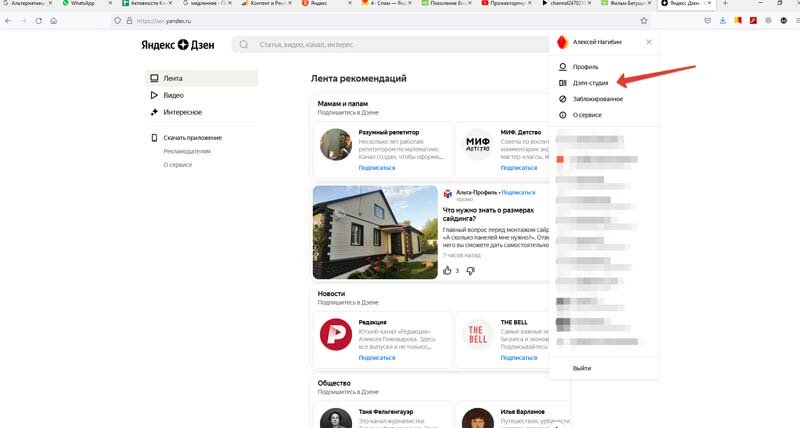800x428 pixels.
Task: Open a new browser tab with plus
Action: [x=725, y=3]
